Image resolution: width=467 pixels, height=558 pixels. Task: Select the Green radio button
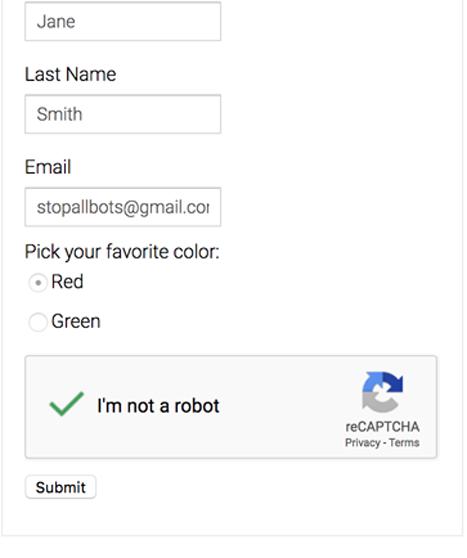pyautogui.click(x=38, y=322)
